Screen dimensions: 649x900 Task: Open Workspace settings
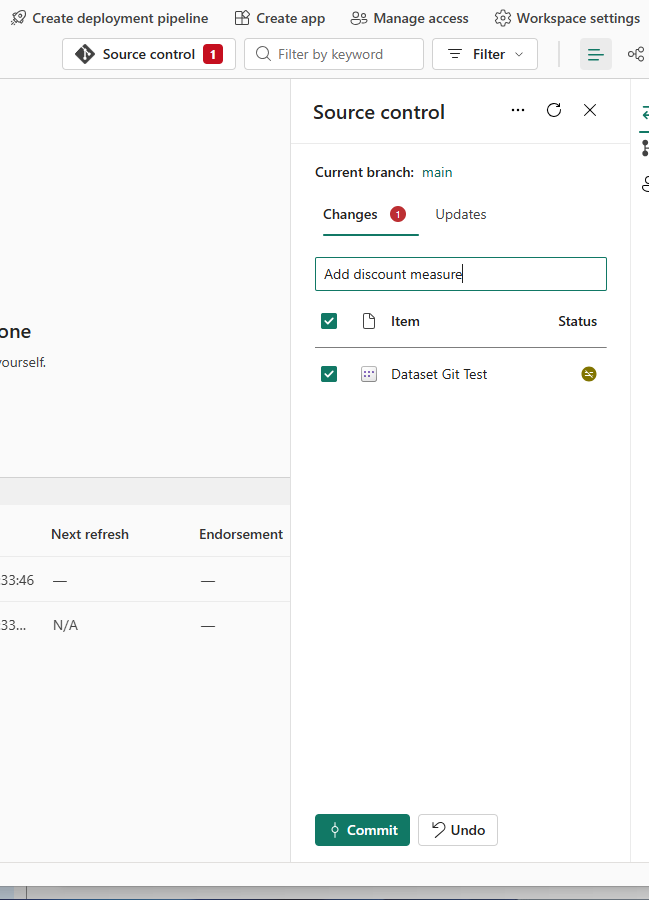click(x=567, y=17)
